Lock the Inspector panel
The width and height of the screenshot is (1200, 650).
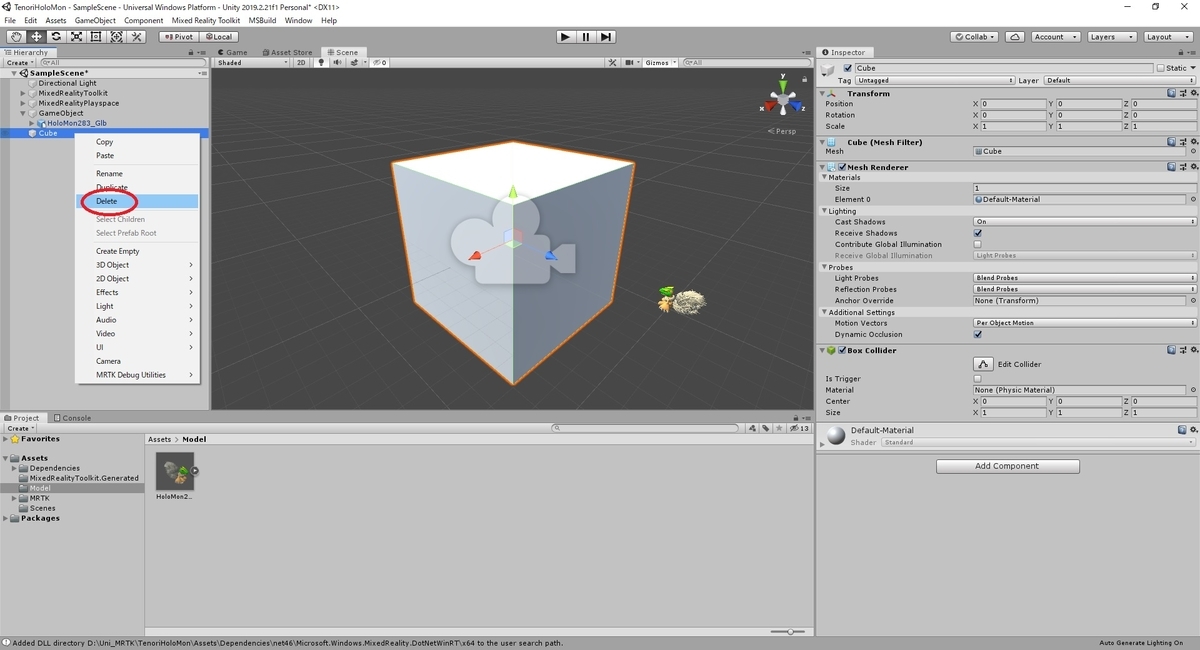[1181, 52]
